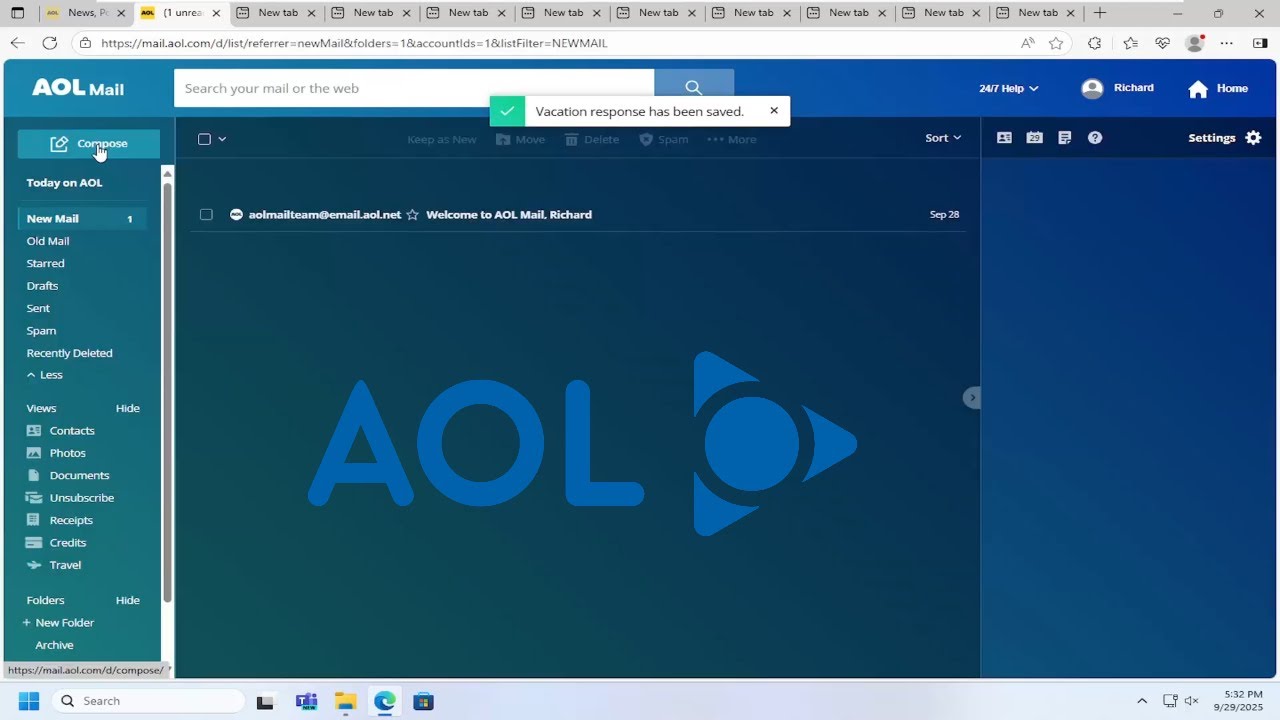Open Recently Deleted folder
The image size is (1280, 720).
pyautogui.click(x=69, y=353)
